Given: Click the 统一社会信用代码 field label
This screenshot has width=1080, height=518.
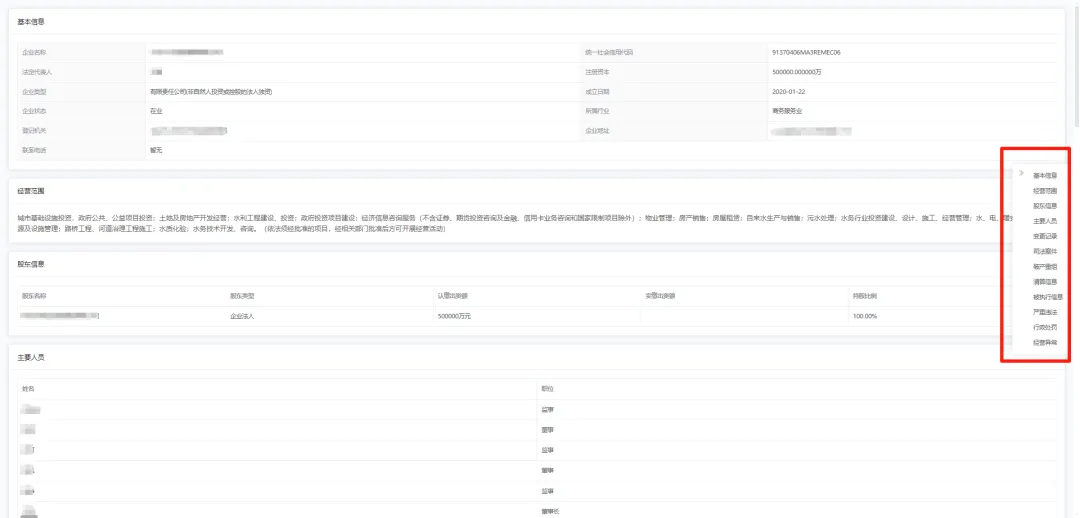Looking at the screenshot, I should click(609, 52).
